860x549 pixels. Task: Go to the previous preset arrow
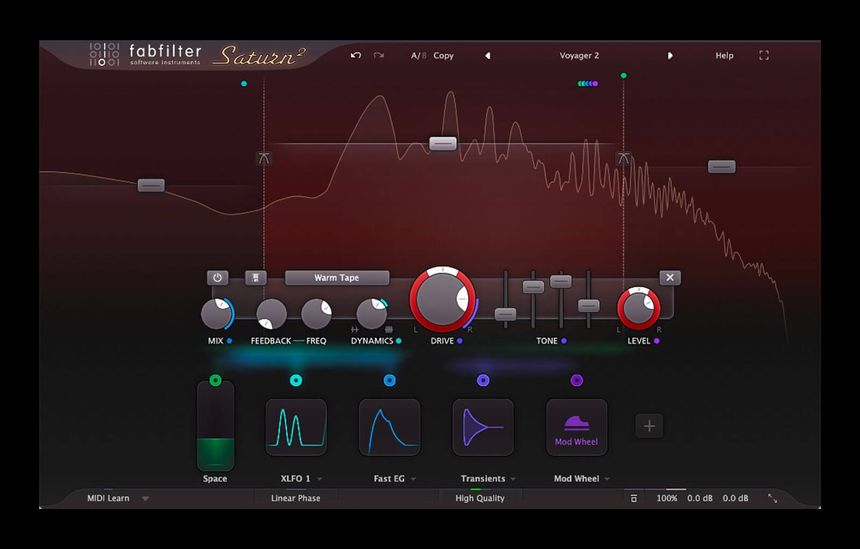pyautogui.click(x=488, y=55)
